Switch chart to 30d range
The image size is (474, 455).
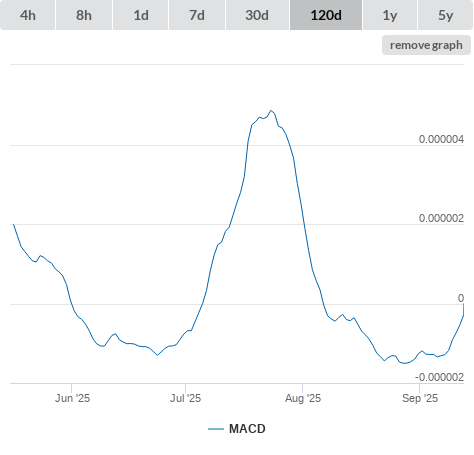(257, 15)
